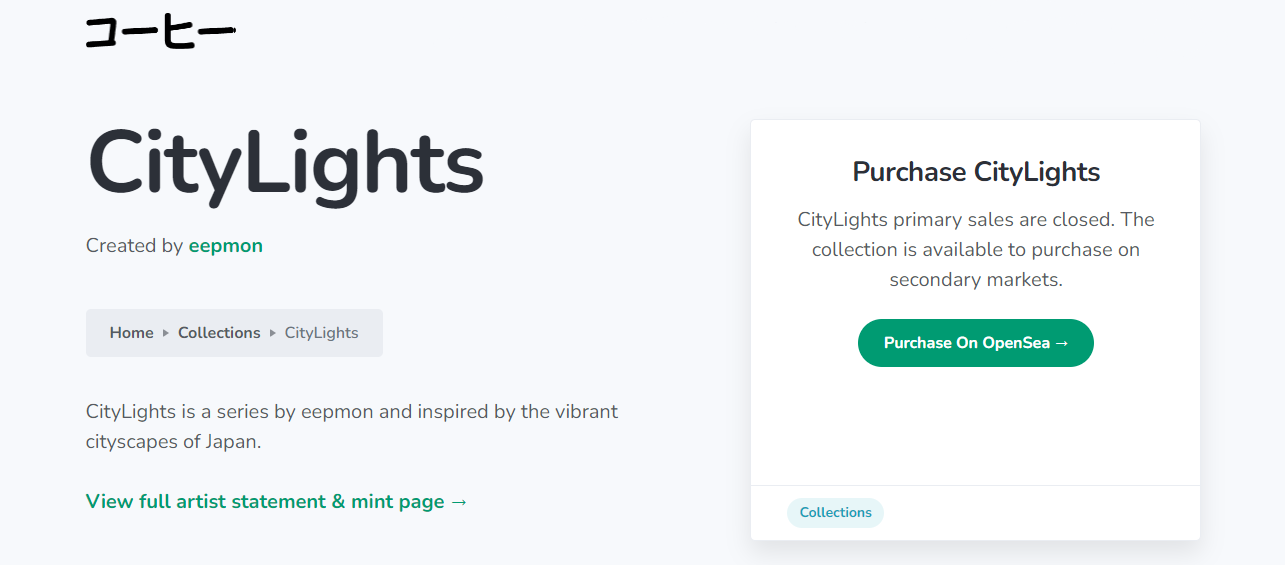Viewport: 1285px width, 565px height.
Task: Click the triangle separator after Collections breadcrumb
Action: pyautogui.click(x=273, y=333)
